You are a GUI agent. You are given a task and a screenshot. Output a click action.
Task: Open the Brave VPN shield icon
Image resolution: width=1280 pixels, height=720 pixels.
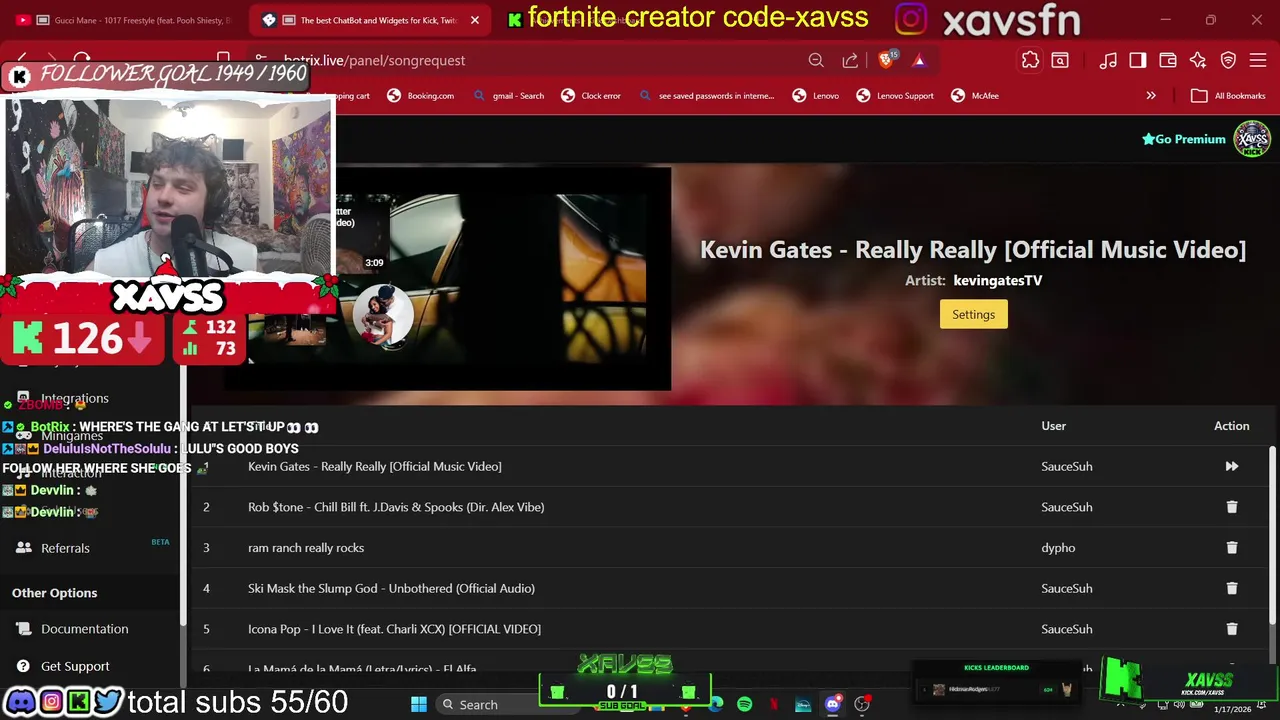click(1228, 60)
